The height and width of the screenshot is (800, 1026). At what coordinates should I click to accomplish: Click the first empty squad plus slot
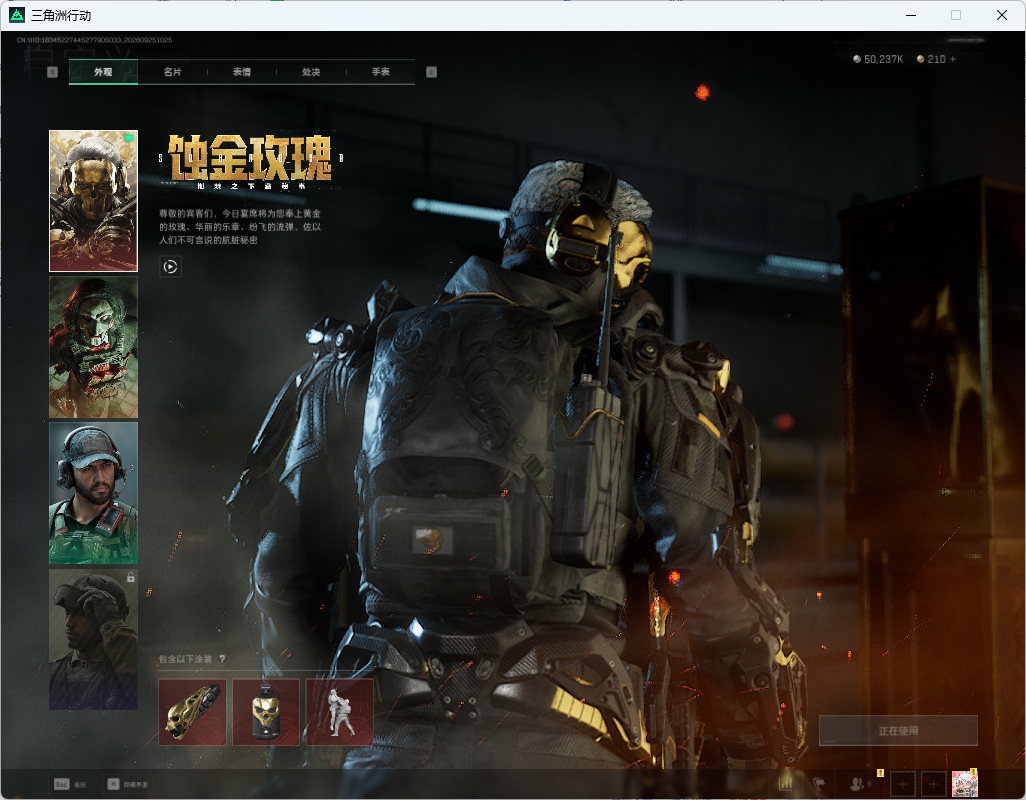coord(902,784)
